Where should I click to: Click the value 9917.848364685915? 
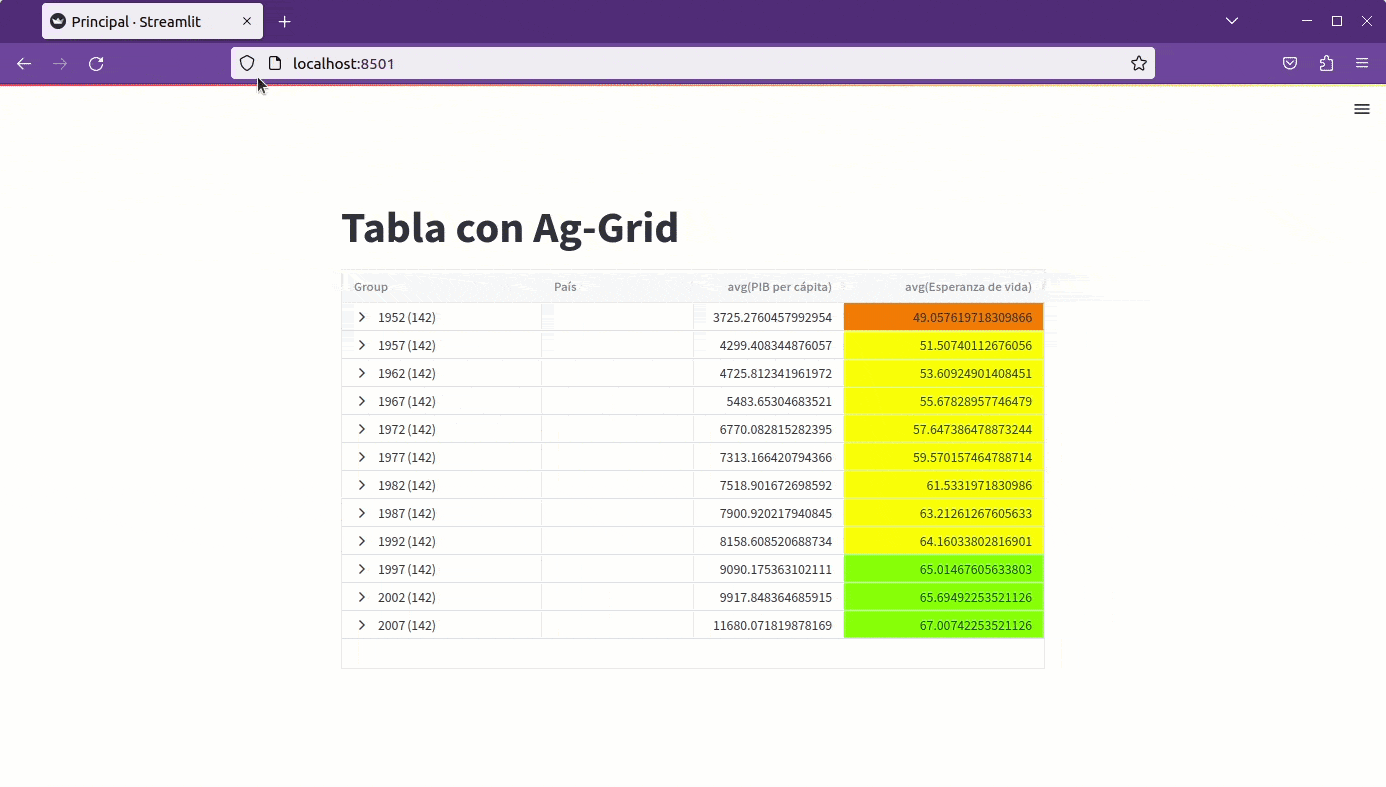(x=776, y=597)
